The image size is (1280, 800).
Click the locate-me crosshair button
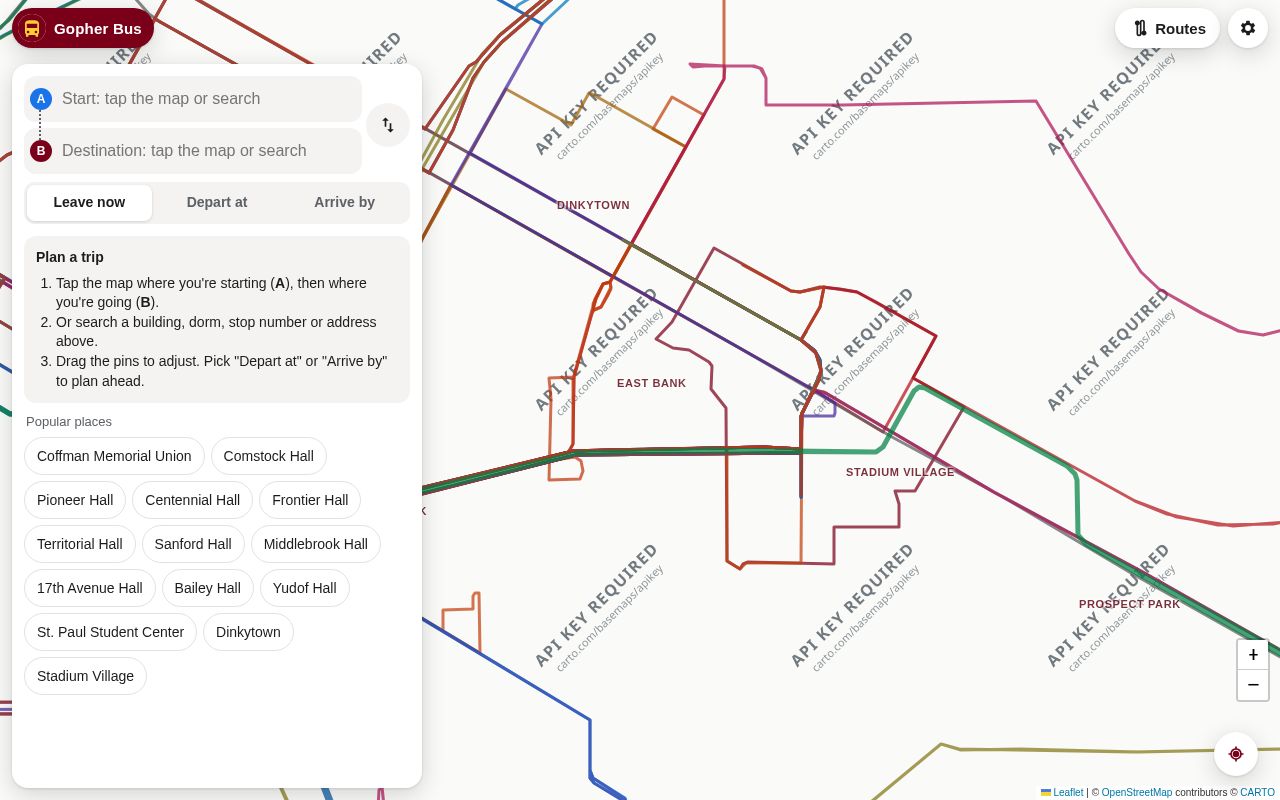[x=1236, y=754]
